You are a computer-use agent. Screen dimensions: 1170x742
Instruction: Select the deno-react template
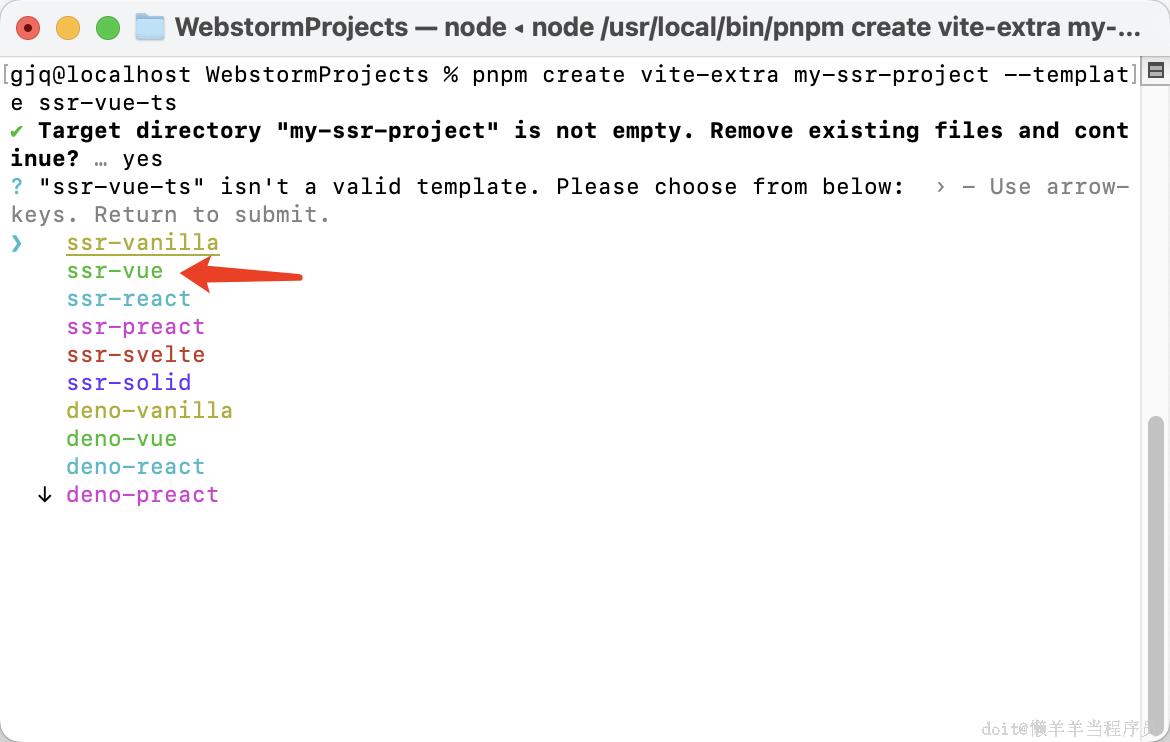click(136, 467)
